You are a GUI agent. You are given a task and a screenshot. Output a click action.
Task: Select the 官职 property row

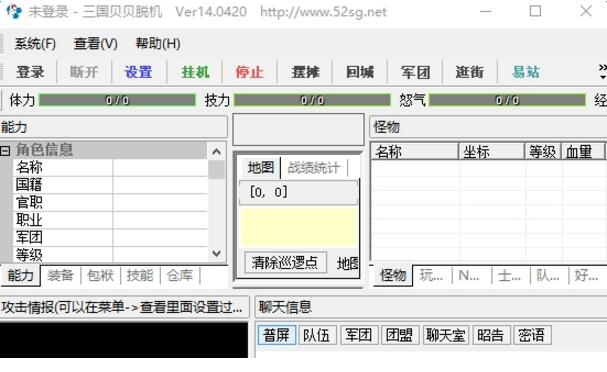[x=110, y=202]
